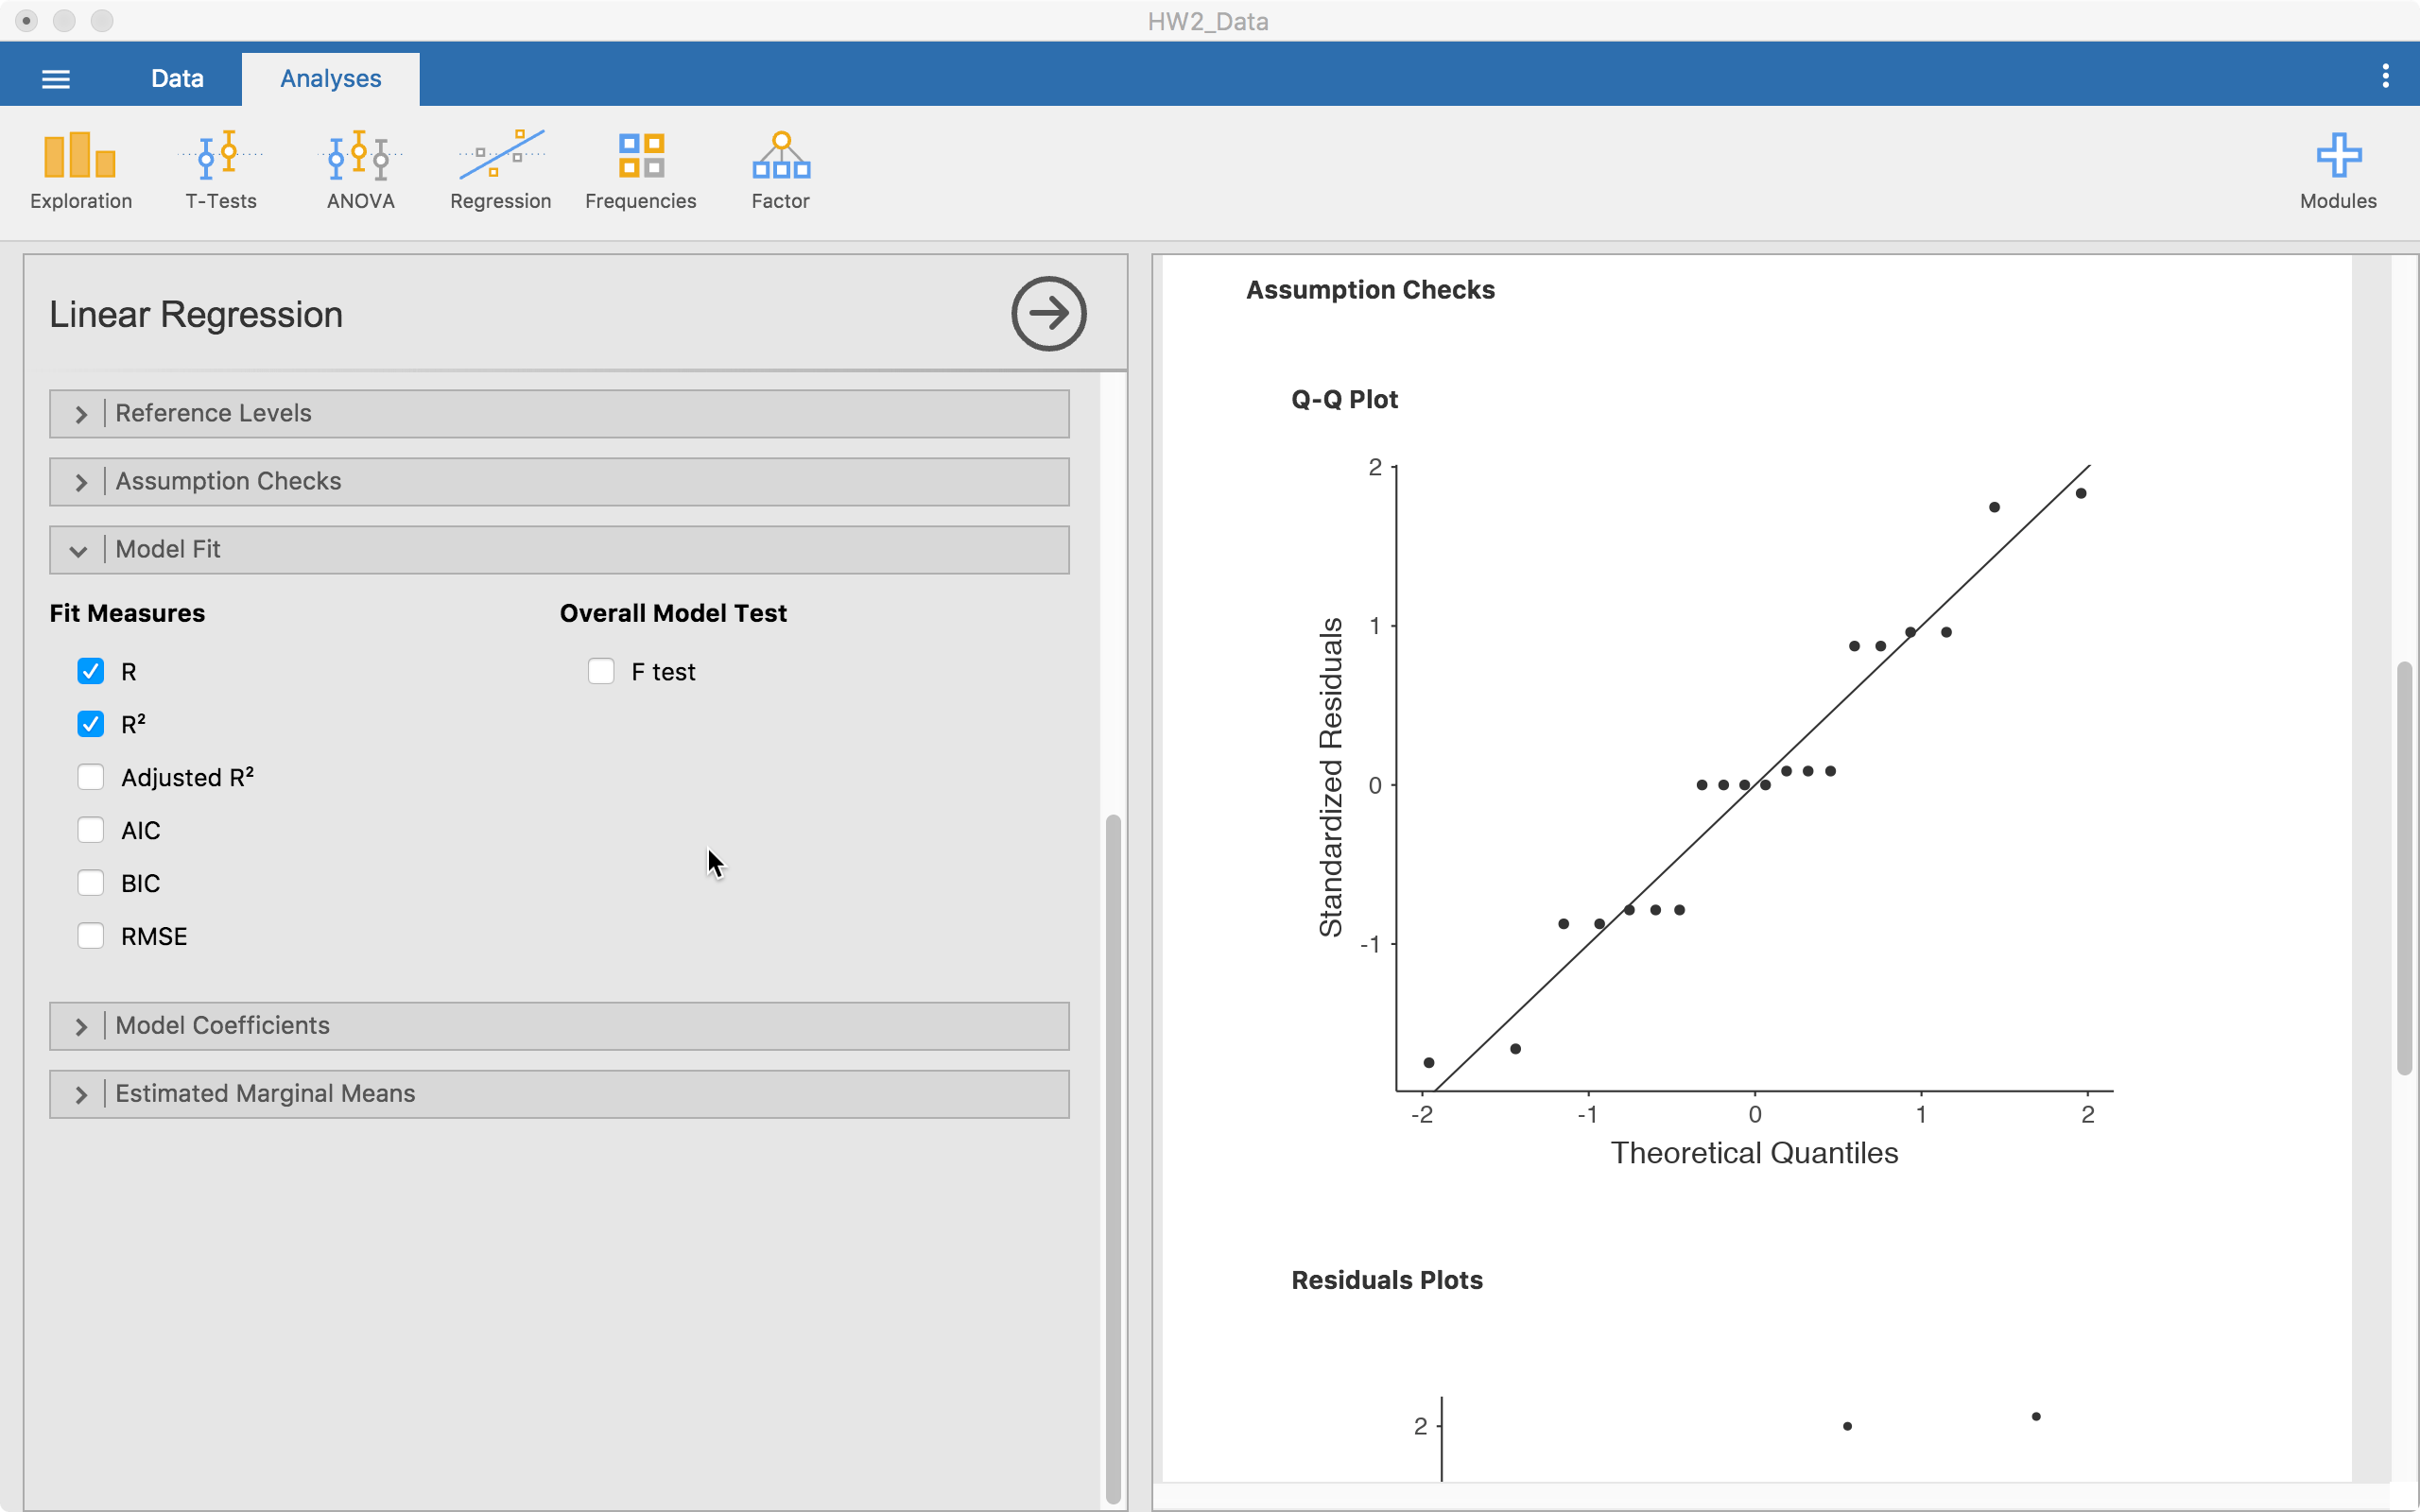Open the Frequencies analysis icon

pyautogui.click(x=640, y=168)
